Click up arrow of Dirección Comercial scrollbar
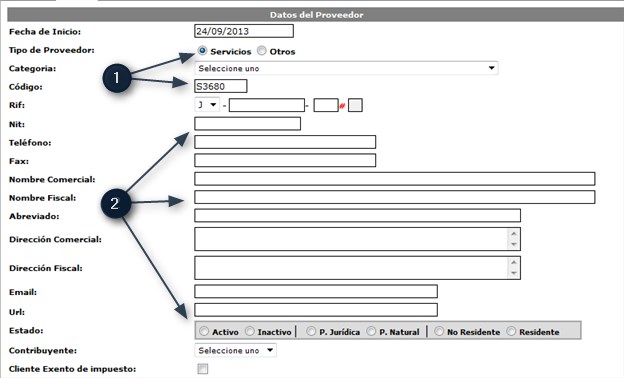Viewport: 624px width, 378px height. 514,234
